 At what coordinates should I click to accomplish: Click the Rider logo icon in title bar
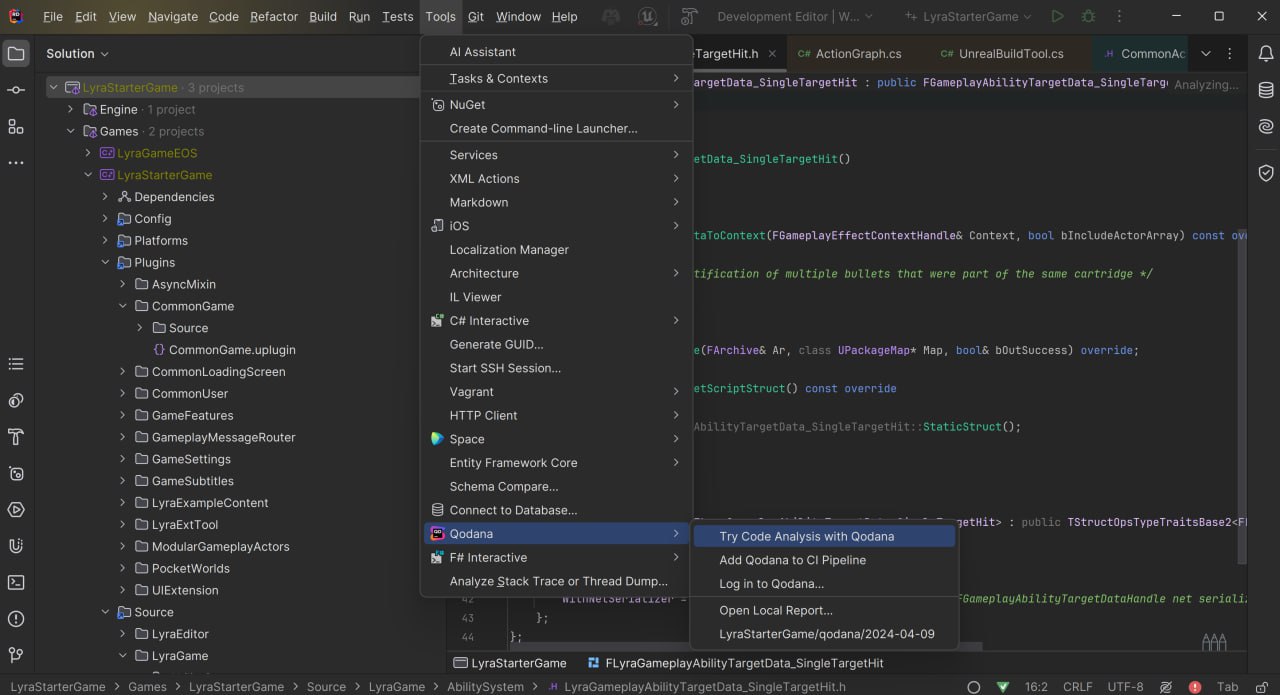(x=16, y=16)
